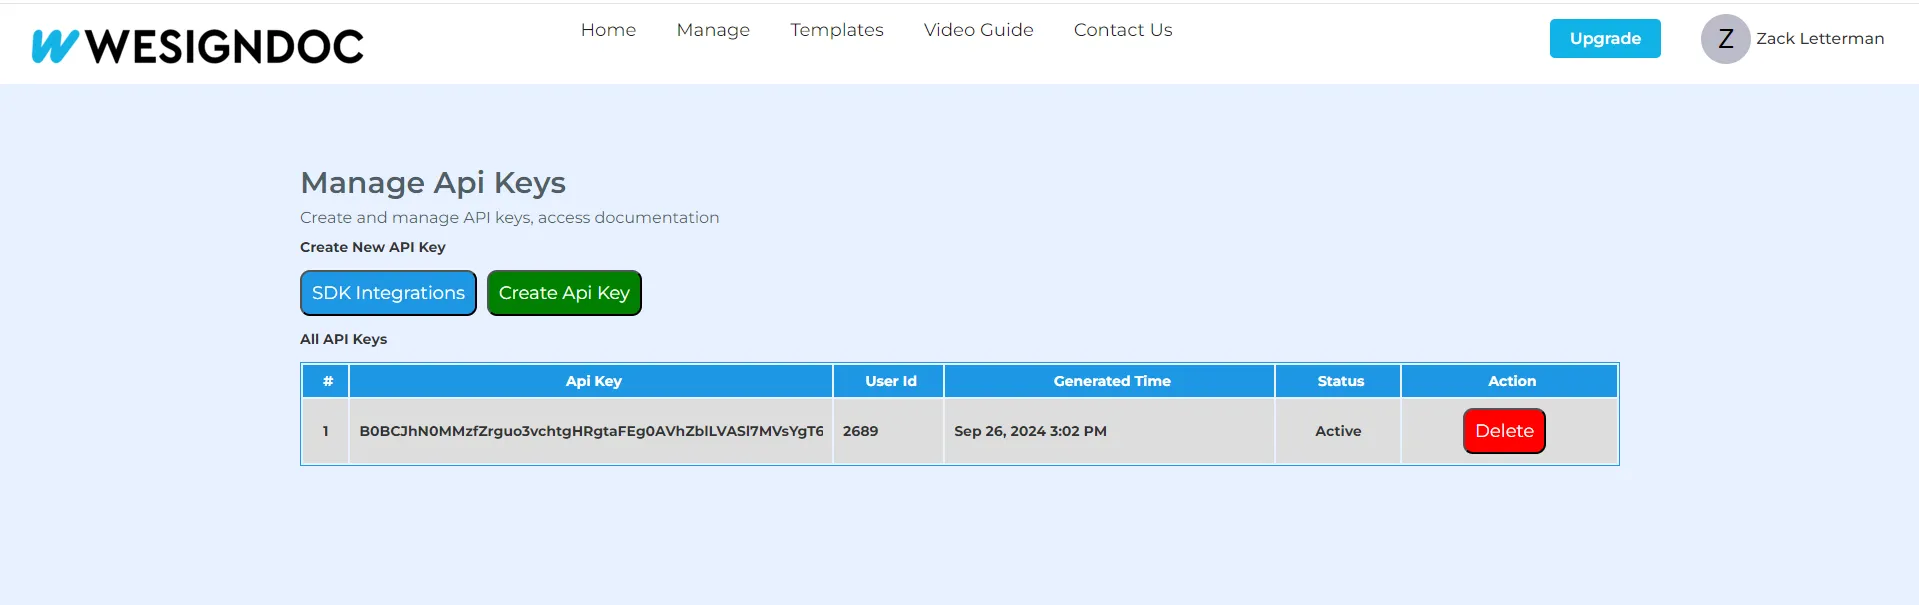This screenshot has height=605, width=1919.
Task: Click the user ID value 2689
Action: tap(860, 431)
